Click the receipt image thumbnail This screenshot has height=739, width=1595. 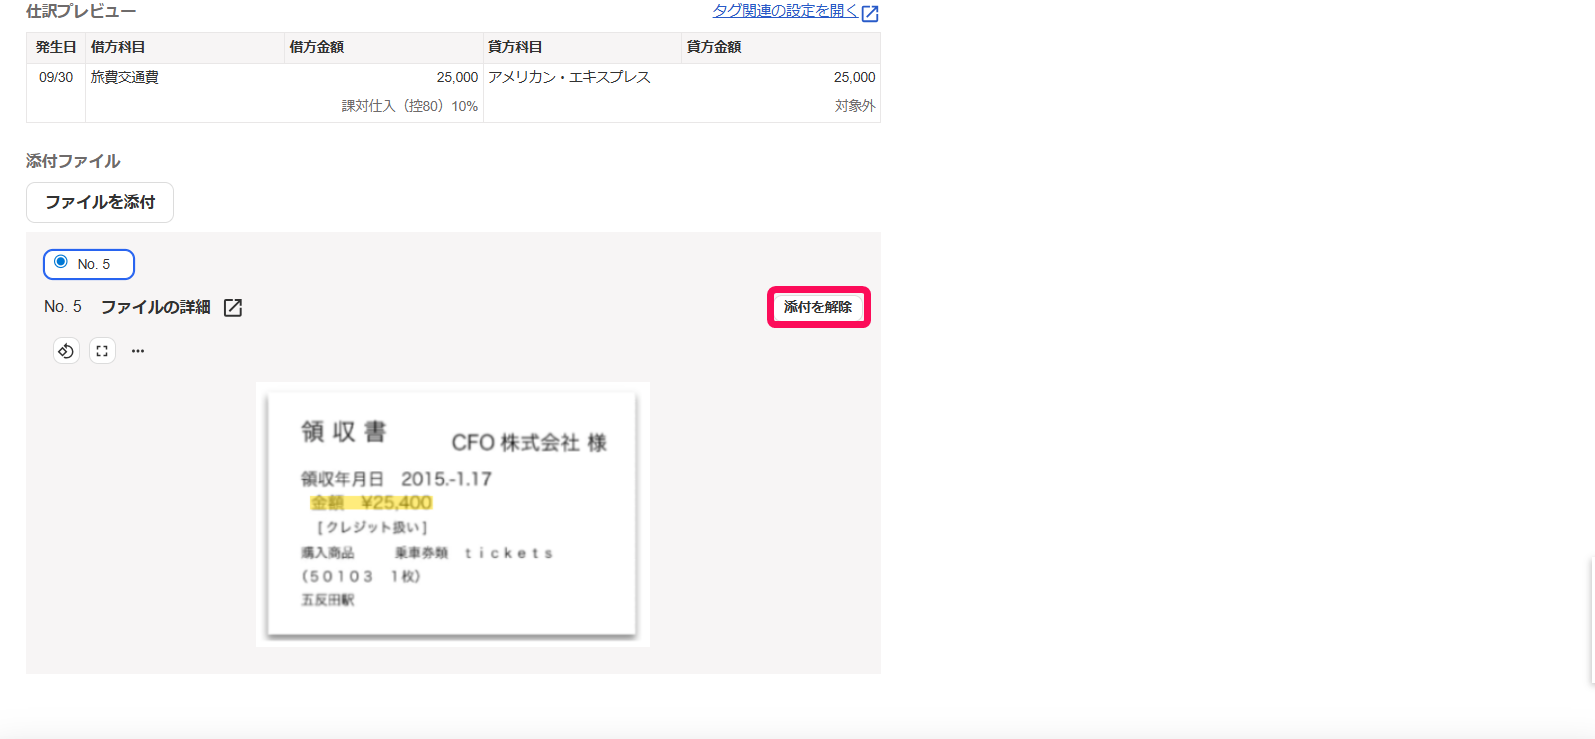452,514
